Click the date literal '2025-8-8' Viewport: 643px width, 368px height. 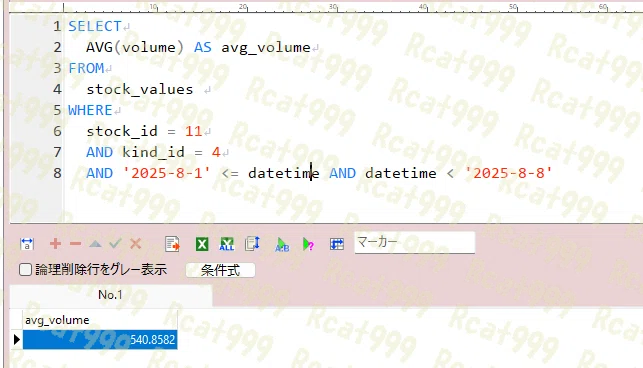point(508,173)
